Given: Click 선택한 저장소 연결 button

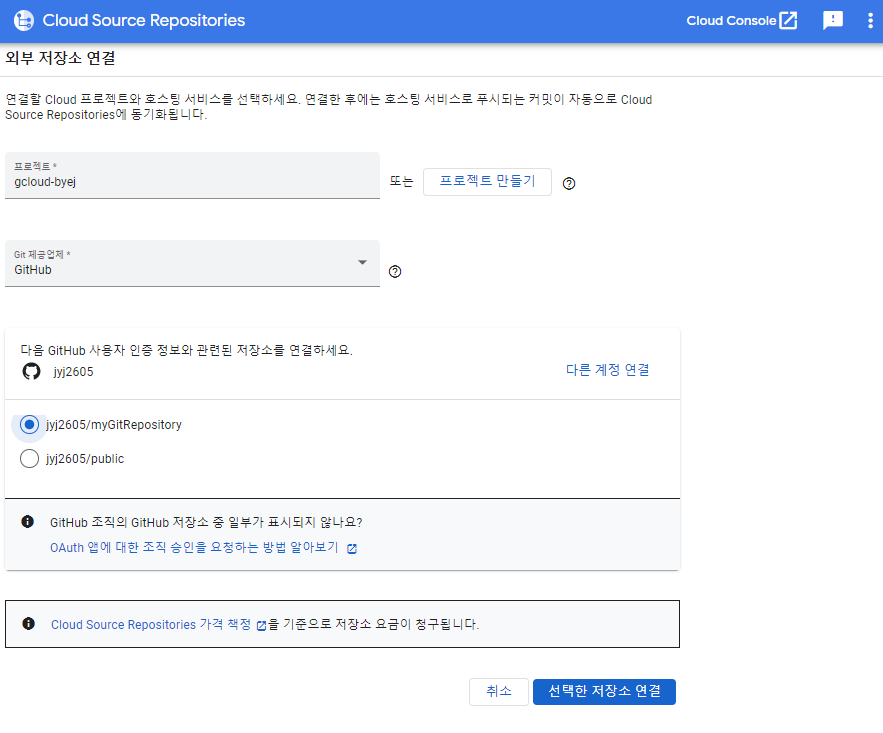Looking at the screenshot, I should point(604,691).
